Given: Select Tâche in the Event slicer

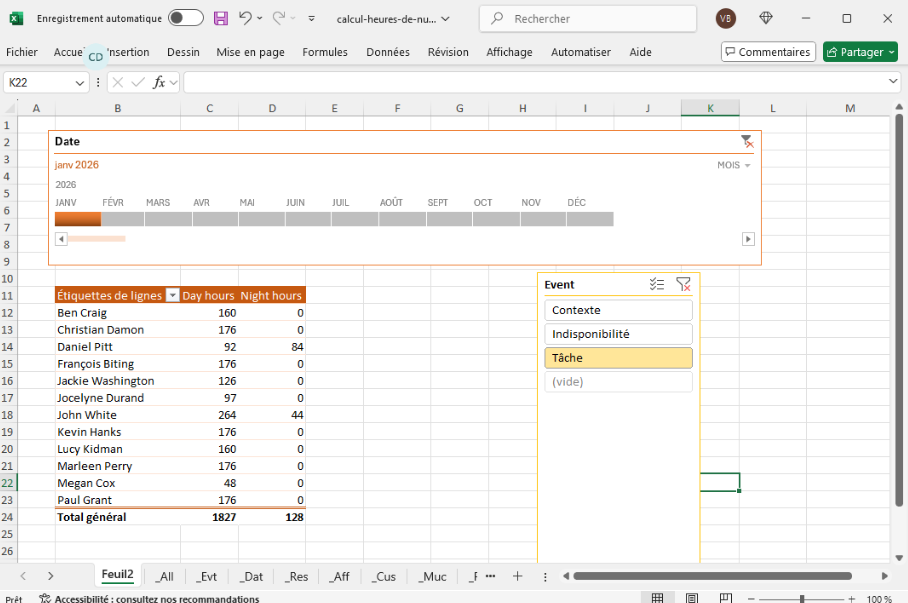Looking at the screenshot, I should coord(618,358).
